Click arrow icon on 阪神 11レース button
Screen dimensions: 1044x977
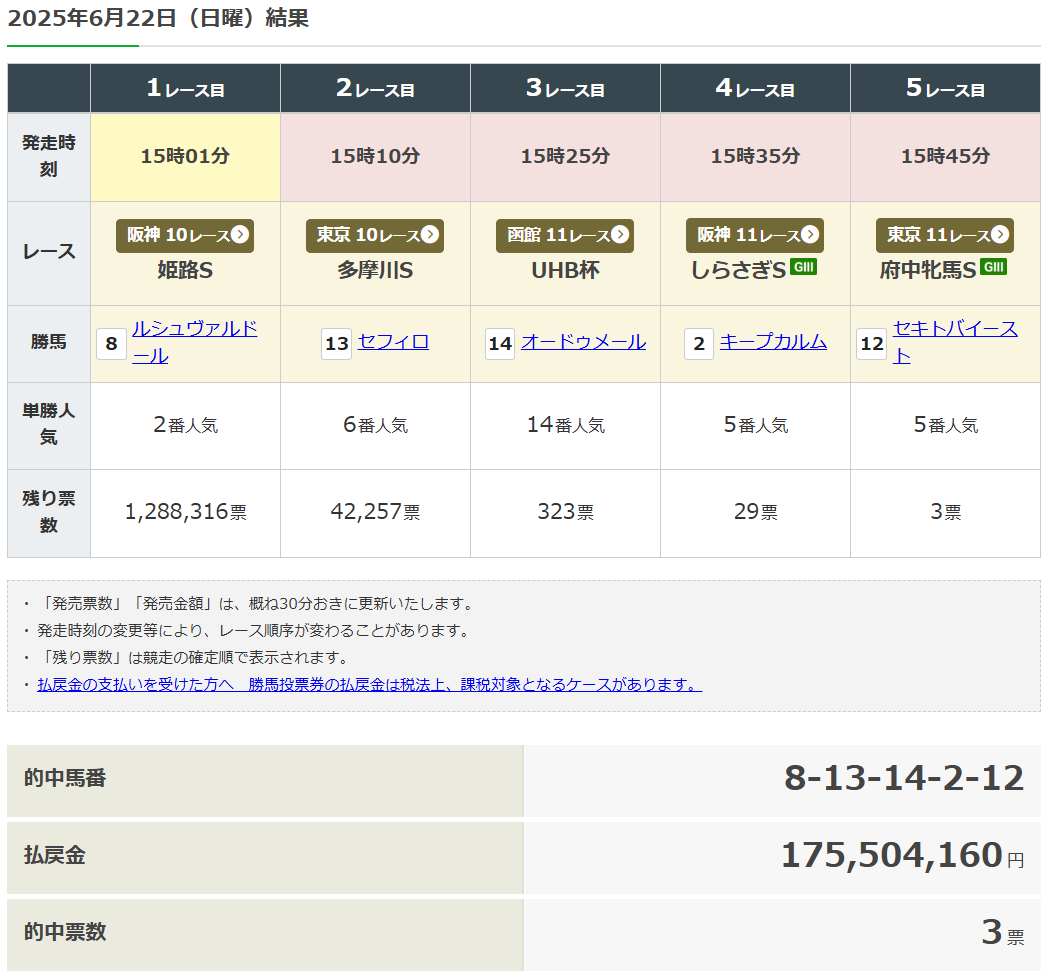point(810,234)
